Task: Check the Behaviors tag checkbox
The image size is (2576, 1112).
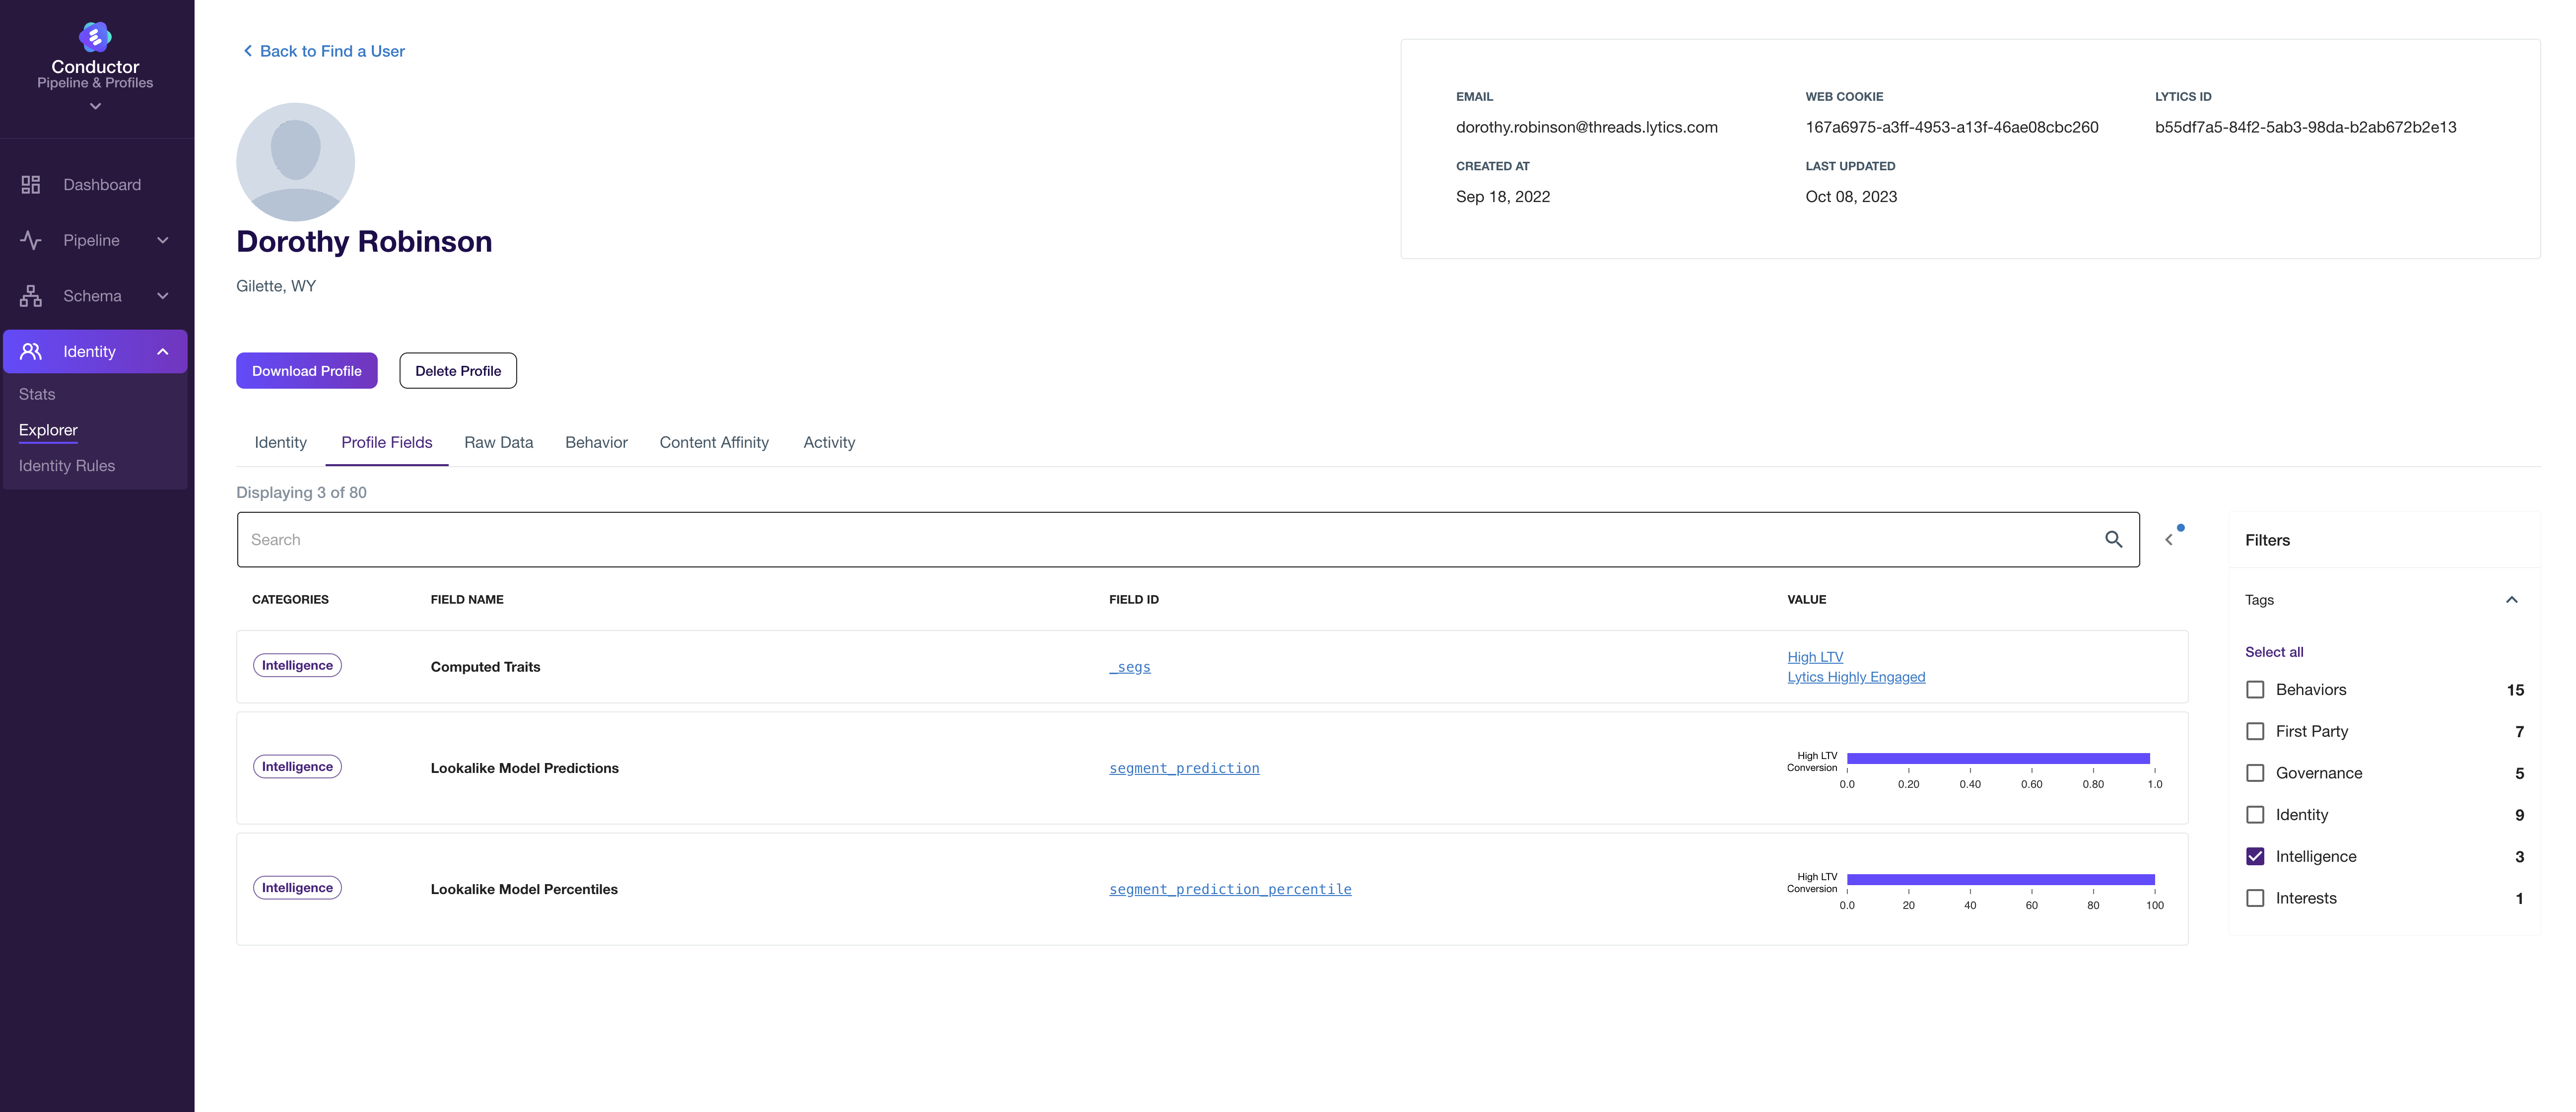Action: 2255,690
